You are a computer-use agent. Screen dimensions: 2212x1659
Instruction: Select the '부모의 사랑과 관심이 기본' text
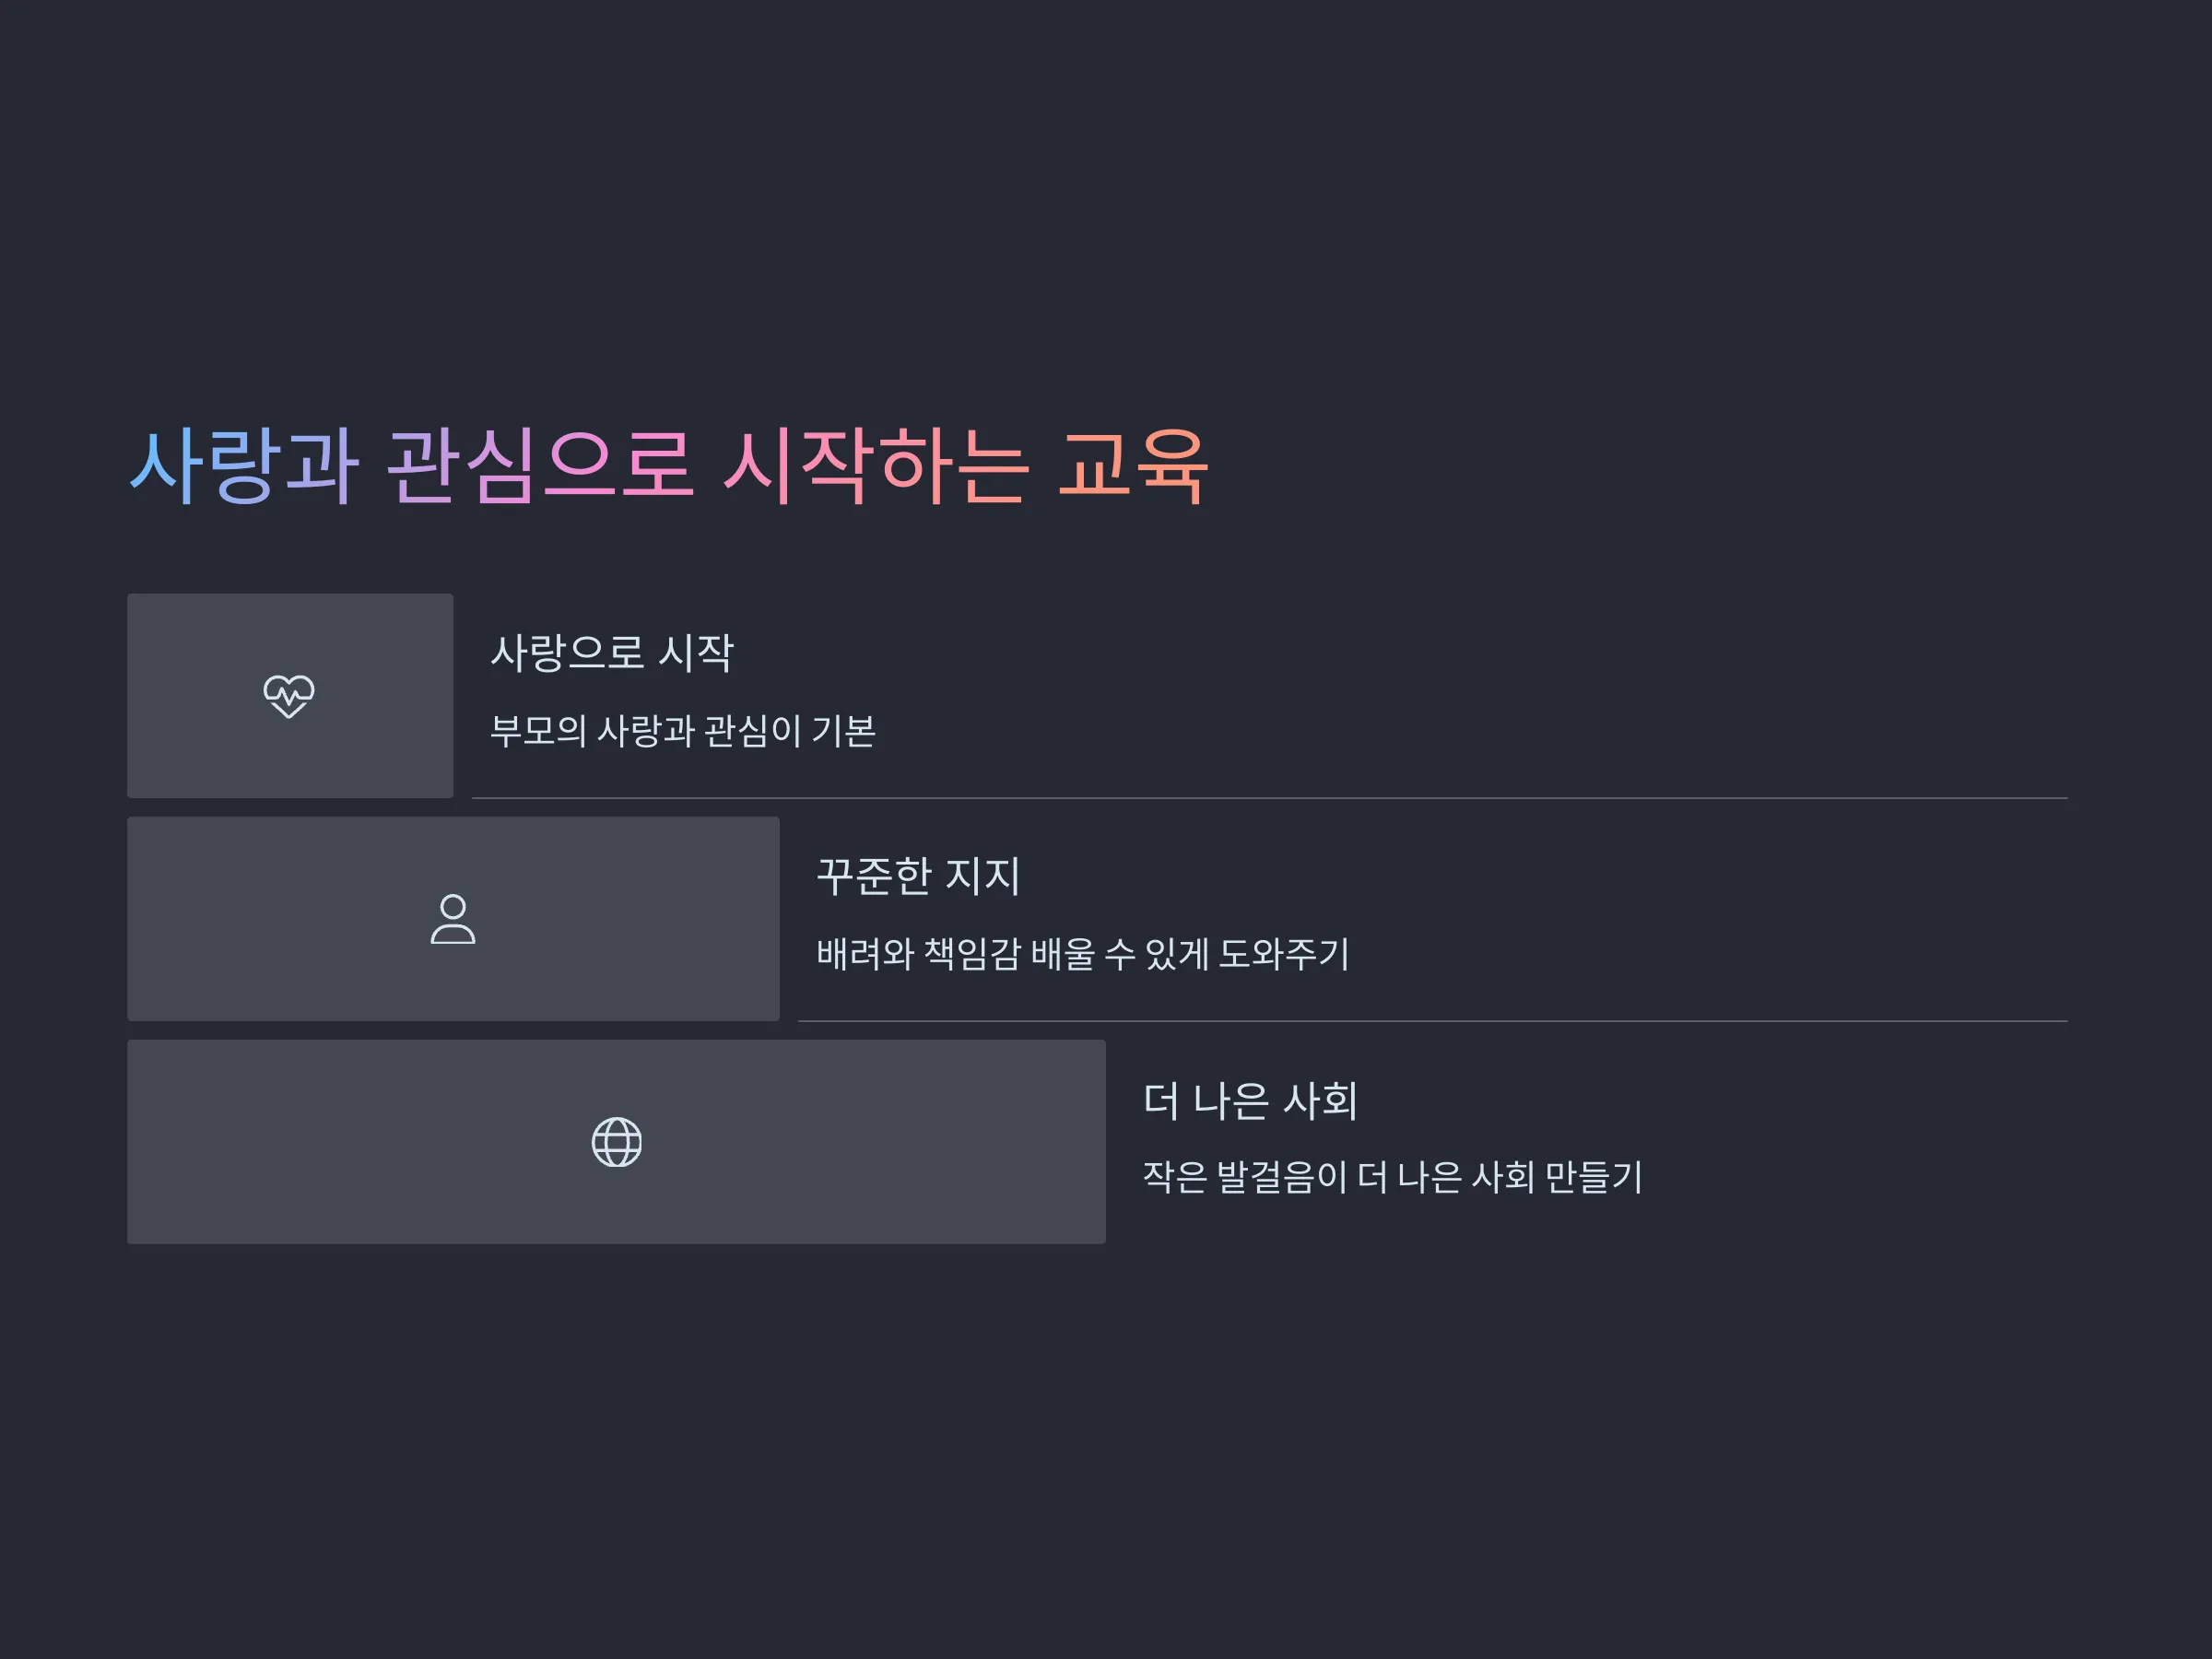click(683, 731)
